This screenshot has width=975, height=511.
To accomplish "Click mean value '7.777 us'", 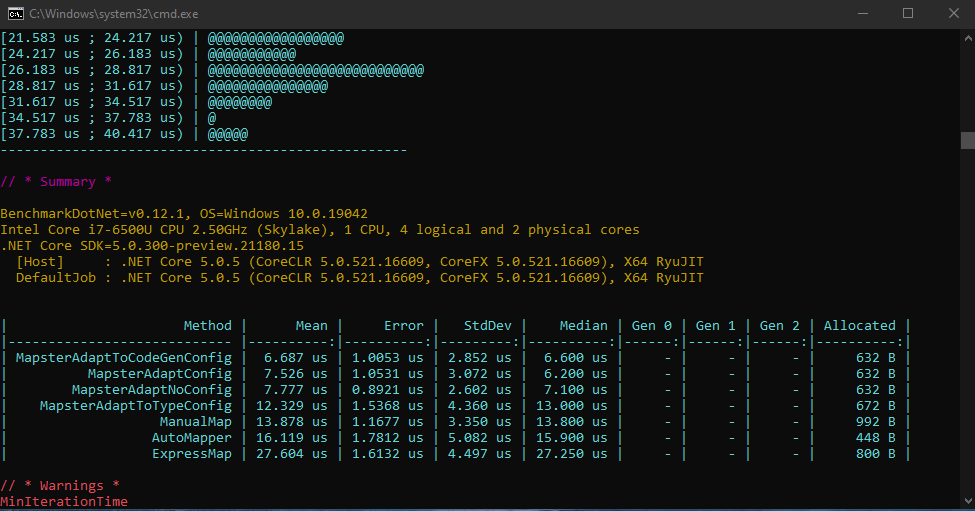I will [295, 390].
